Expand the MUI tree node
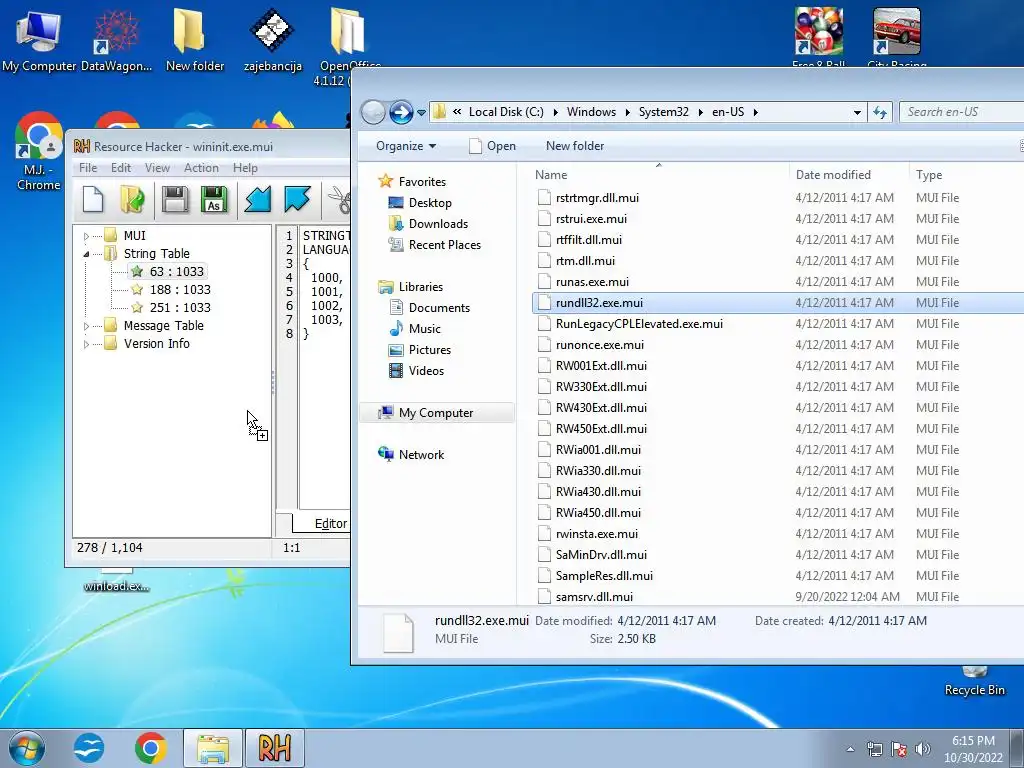This screenshot has width=1024, height=768. 86,236
